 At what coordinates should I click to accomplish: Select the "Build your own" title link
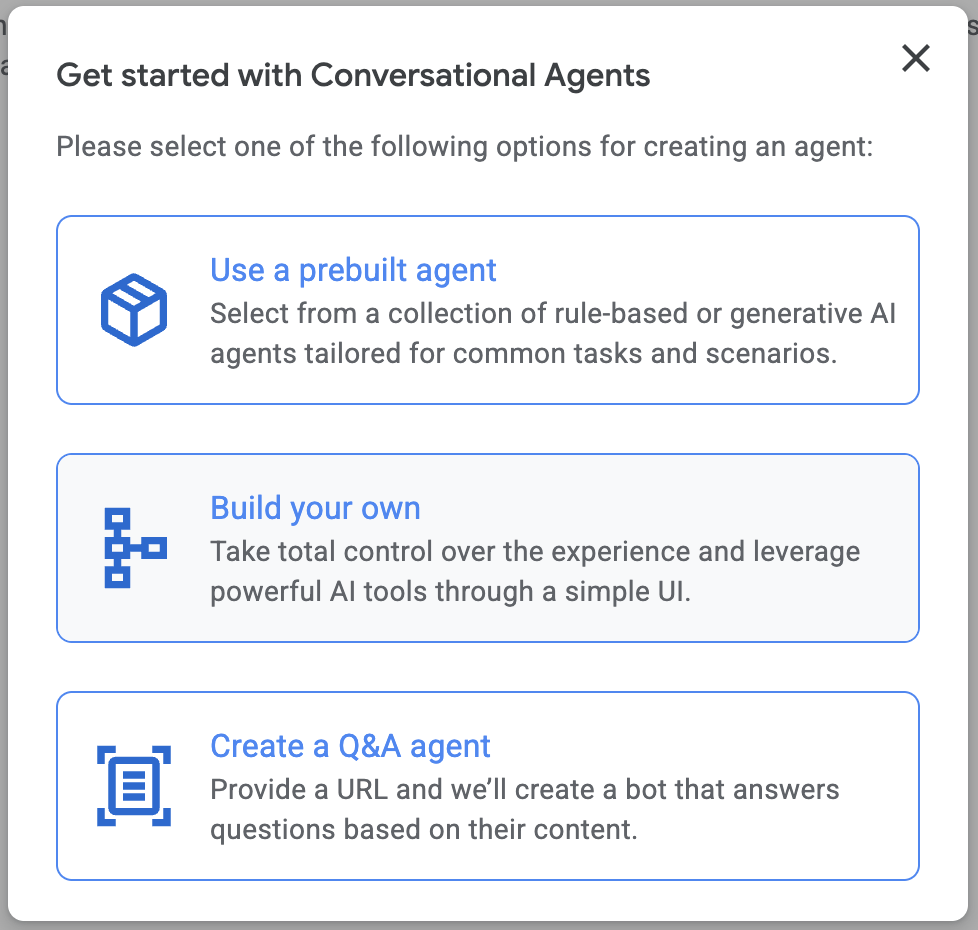[315, 508]
